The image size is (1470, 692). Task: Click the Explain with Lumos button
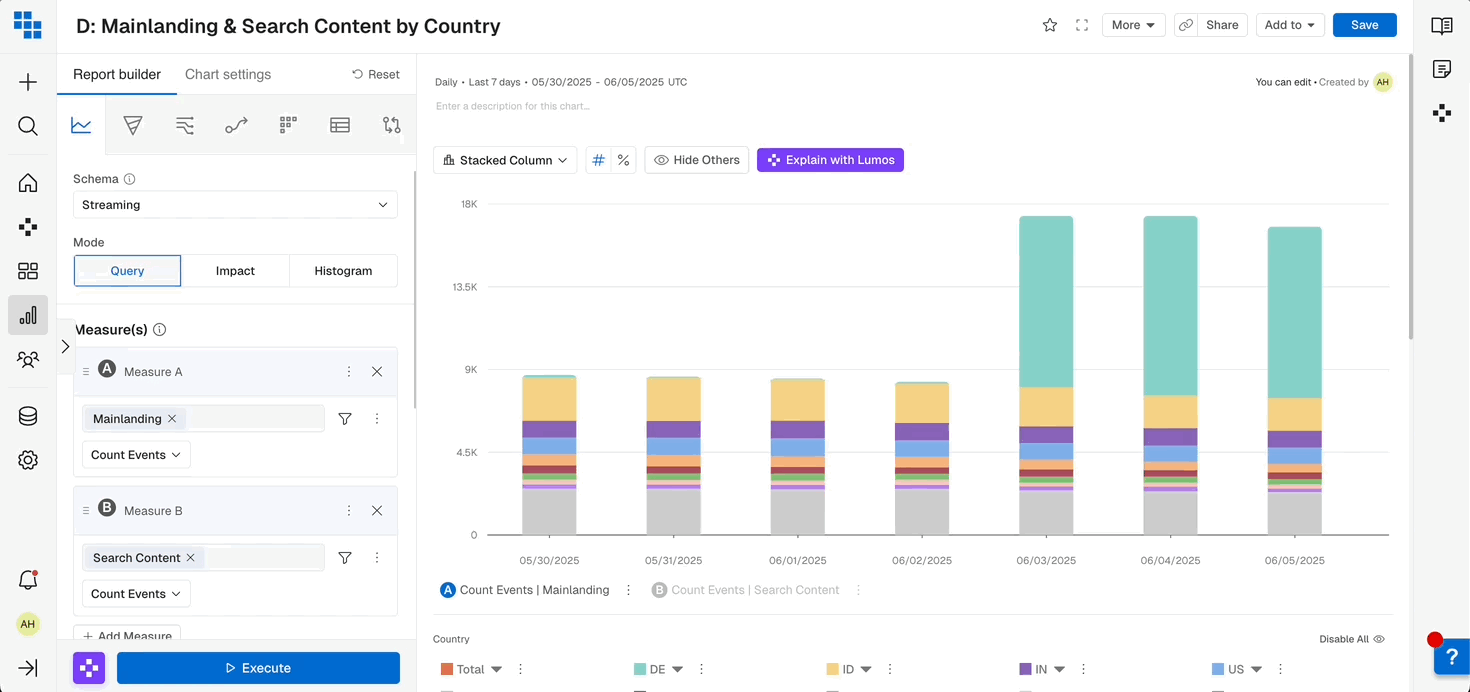coord(830,160)
